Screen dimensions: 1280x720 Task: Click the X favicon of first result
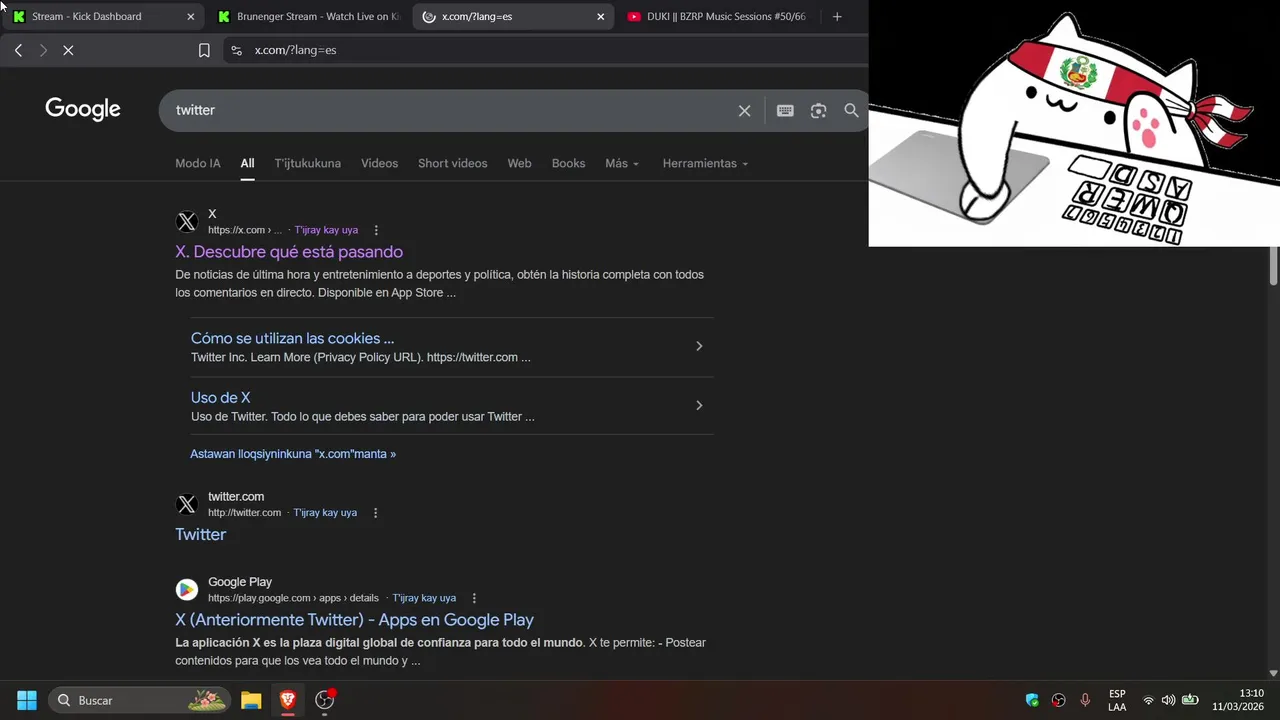click(x=187, y=222)
